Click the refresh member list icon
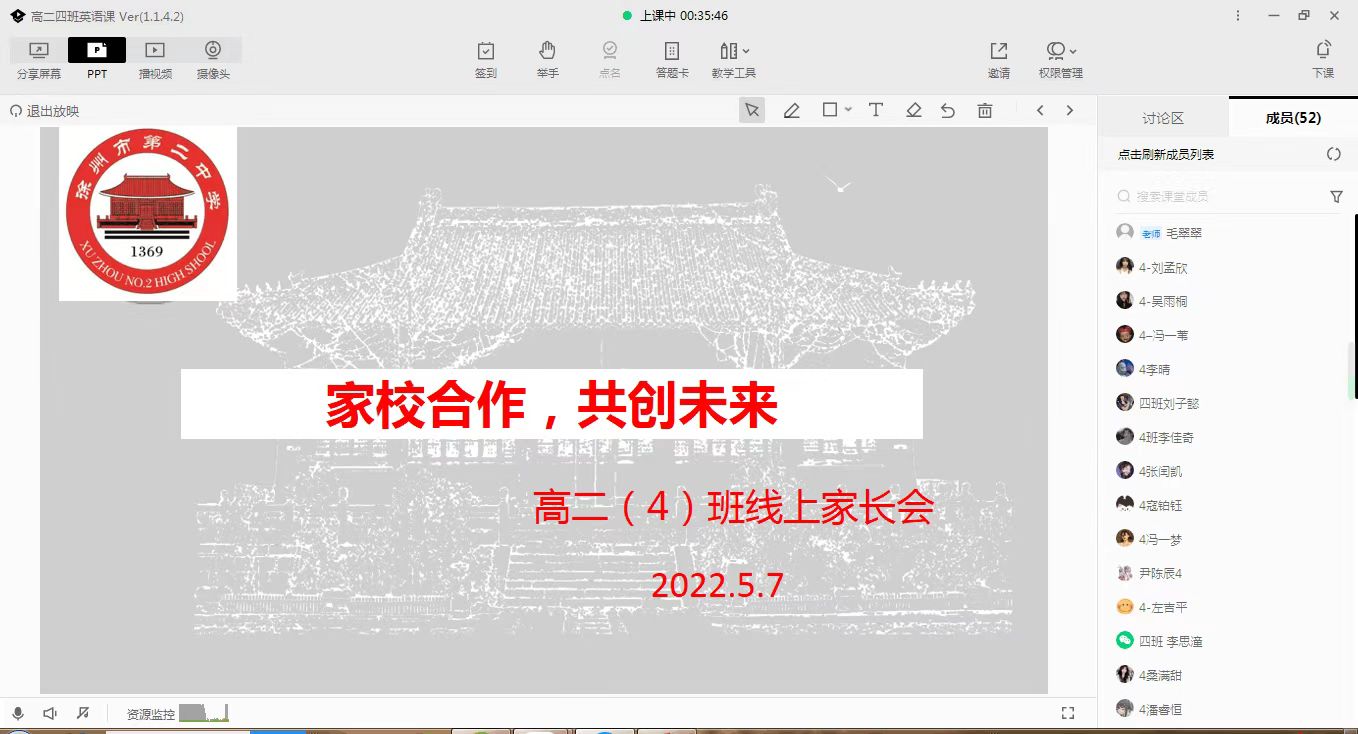The height and width of the screenshot is (734, 1358). pos(1333,154)
